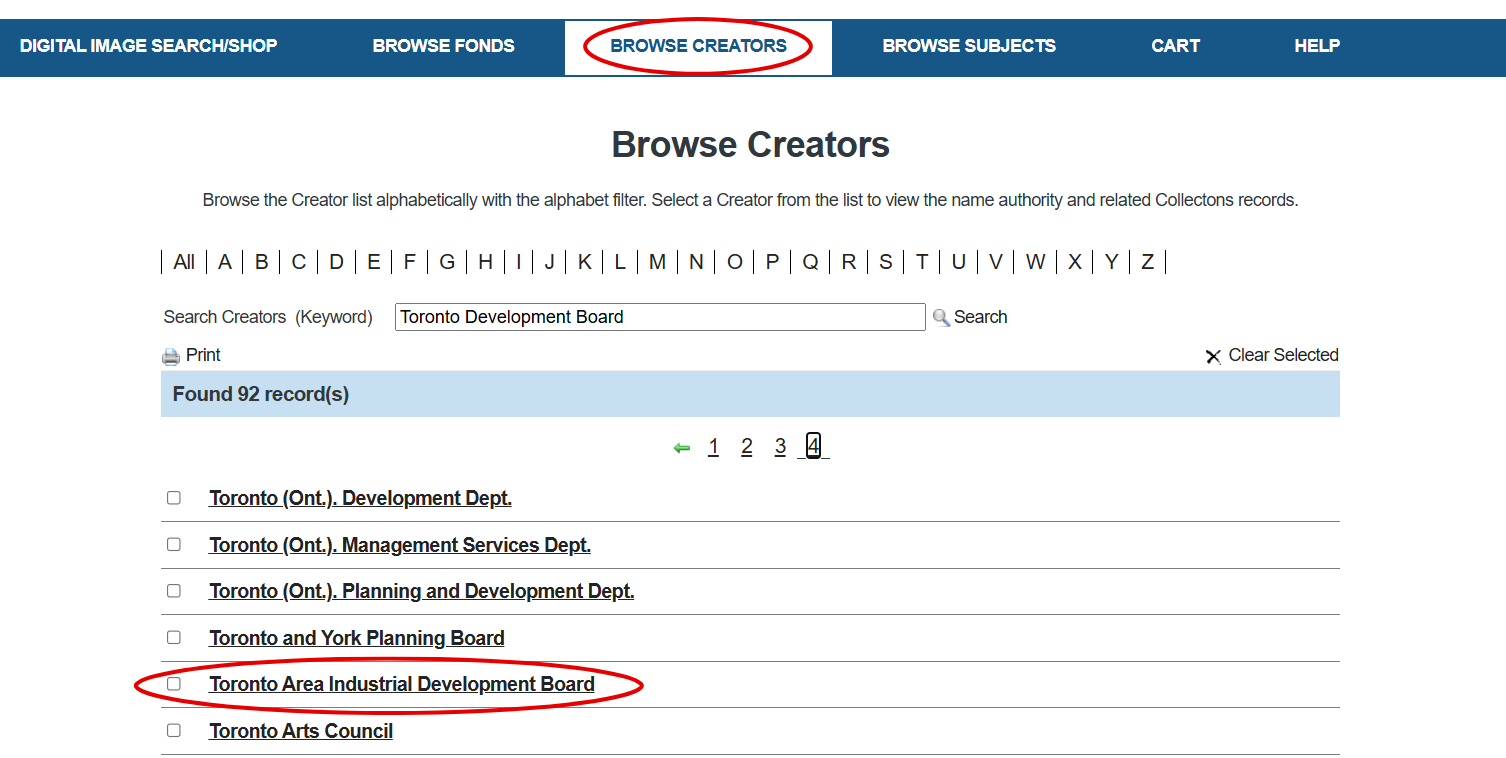
Task: Tick checkbox for Planning and Development Dept.
Action: pyautogui.click(x=174, y=591)
